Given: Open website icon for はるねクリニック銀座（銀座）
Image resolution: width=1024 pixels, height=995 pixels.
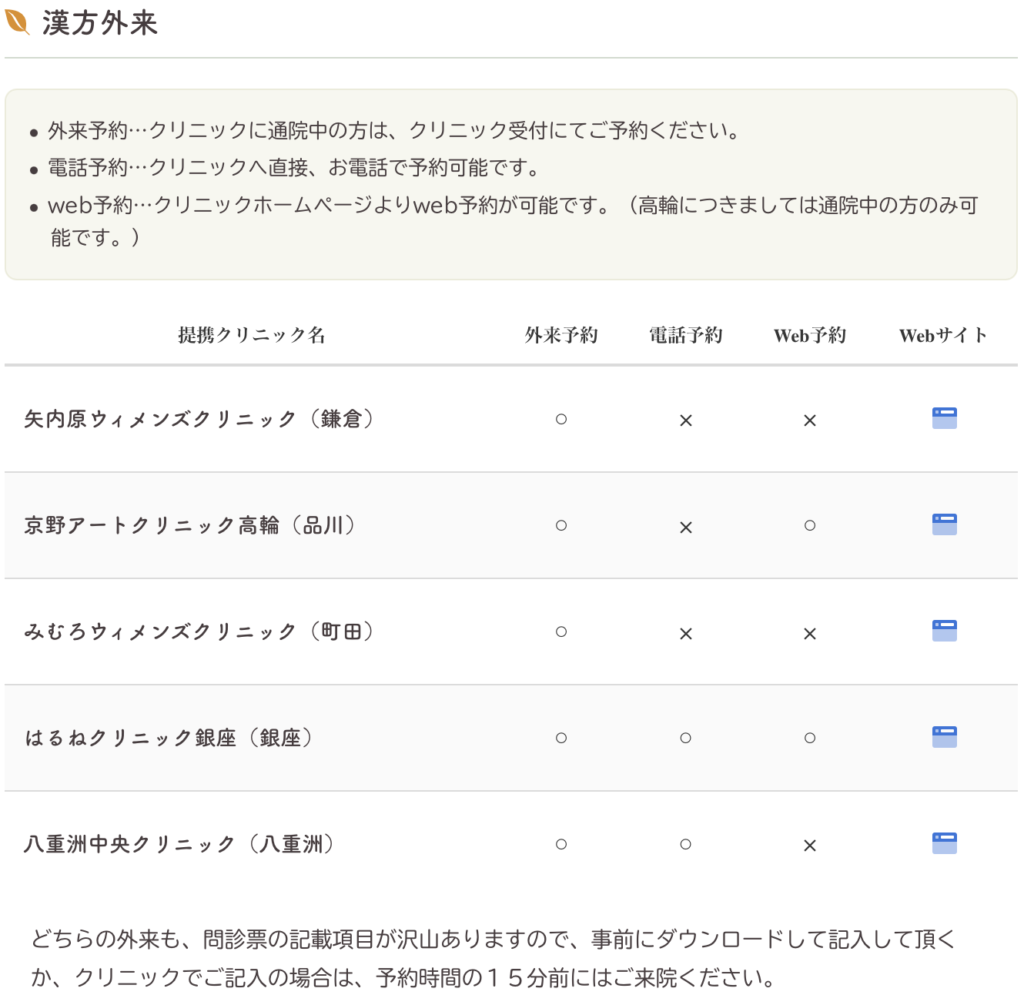Looking at the screenshot, I should point(944,738).
